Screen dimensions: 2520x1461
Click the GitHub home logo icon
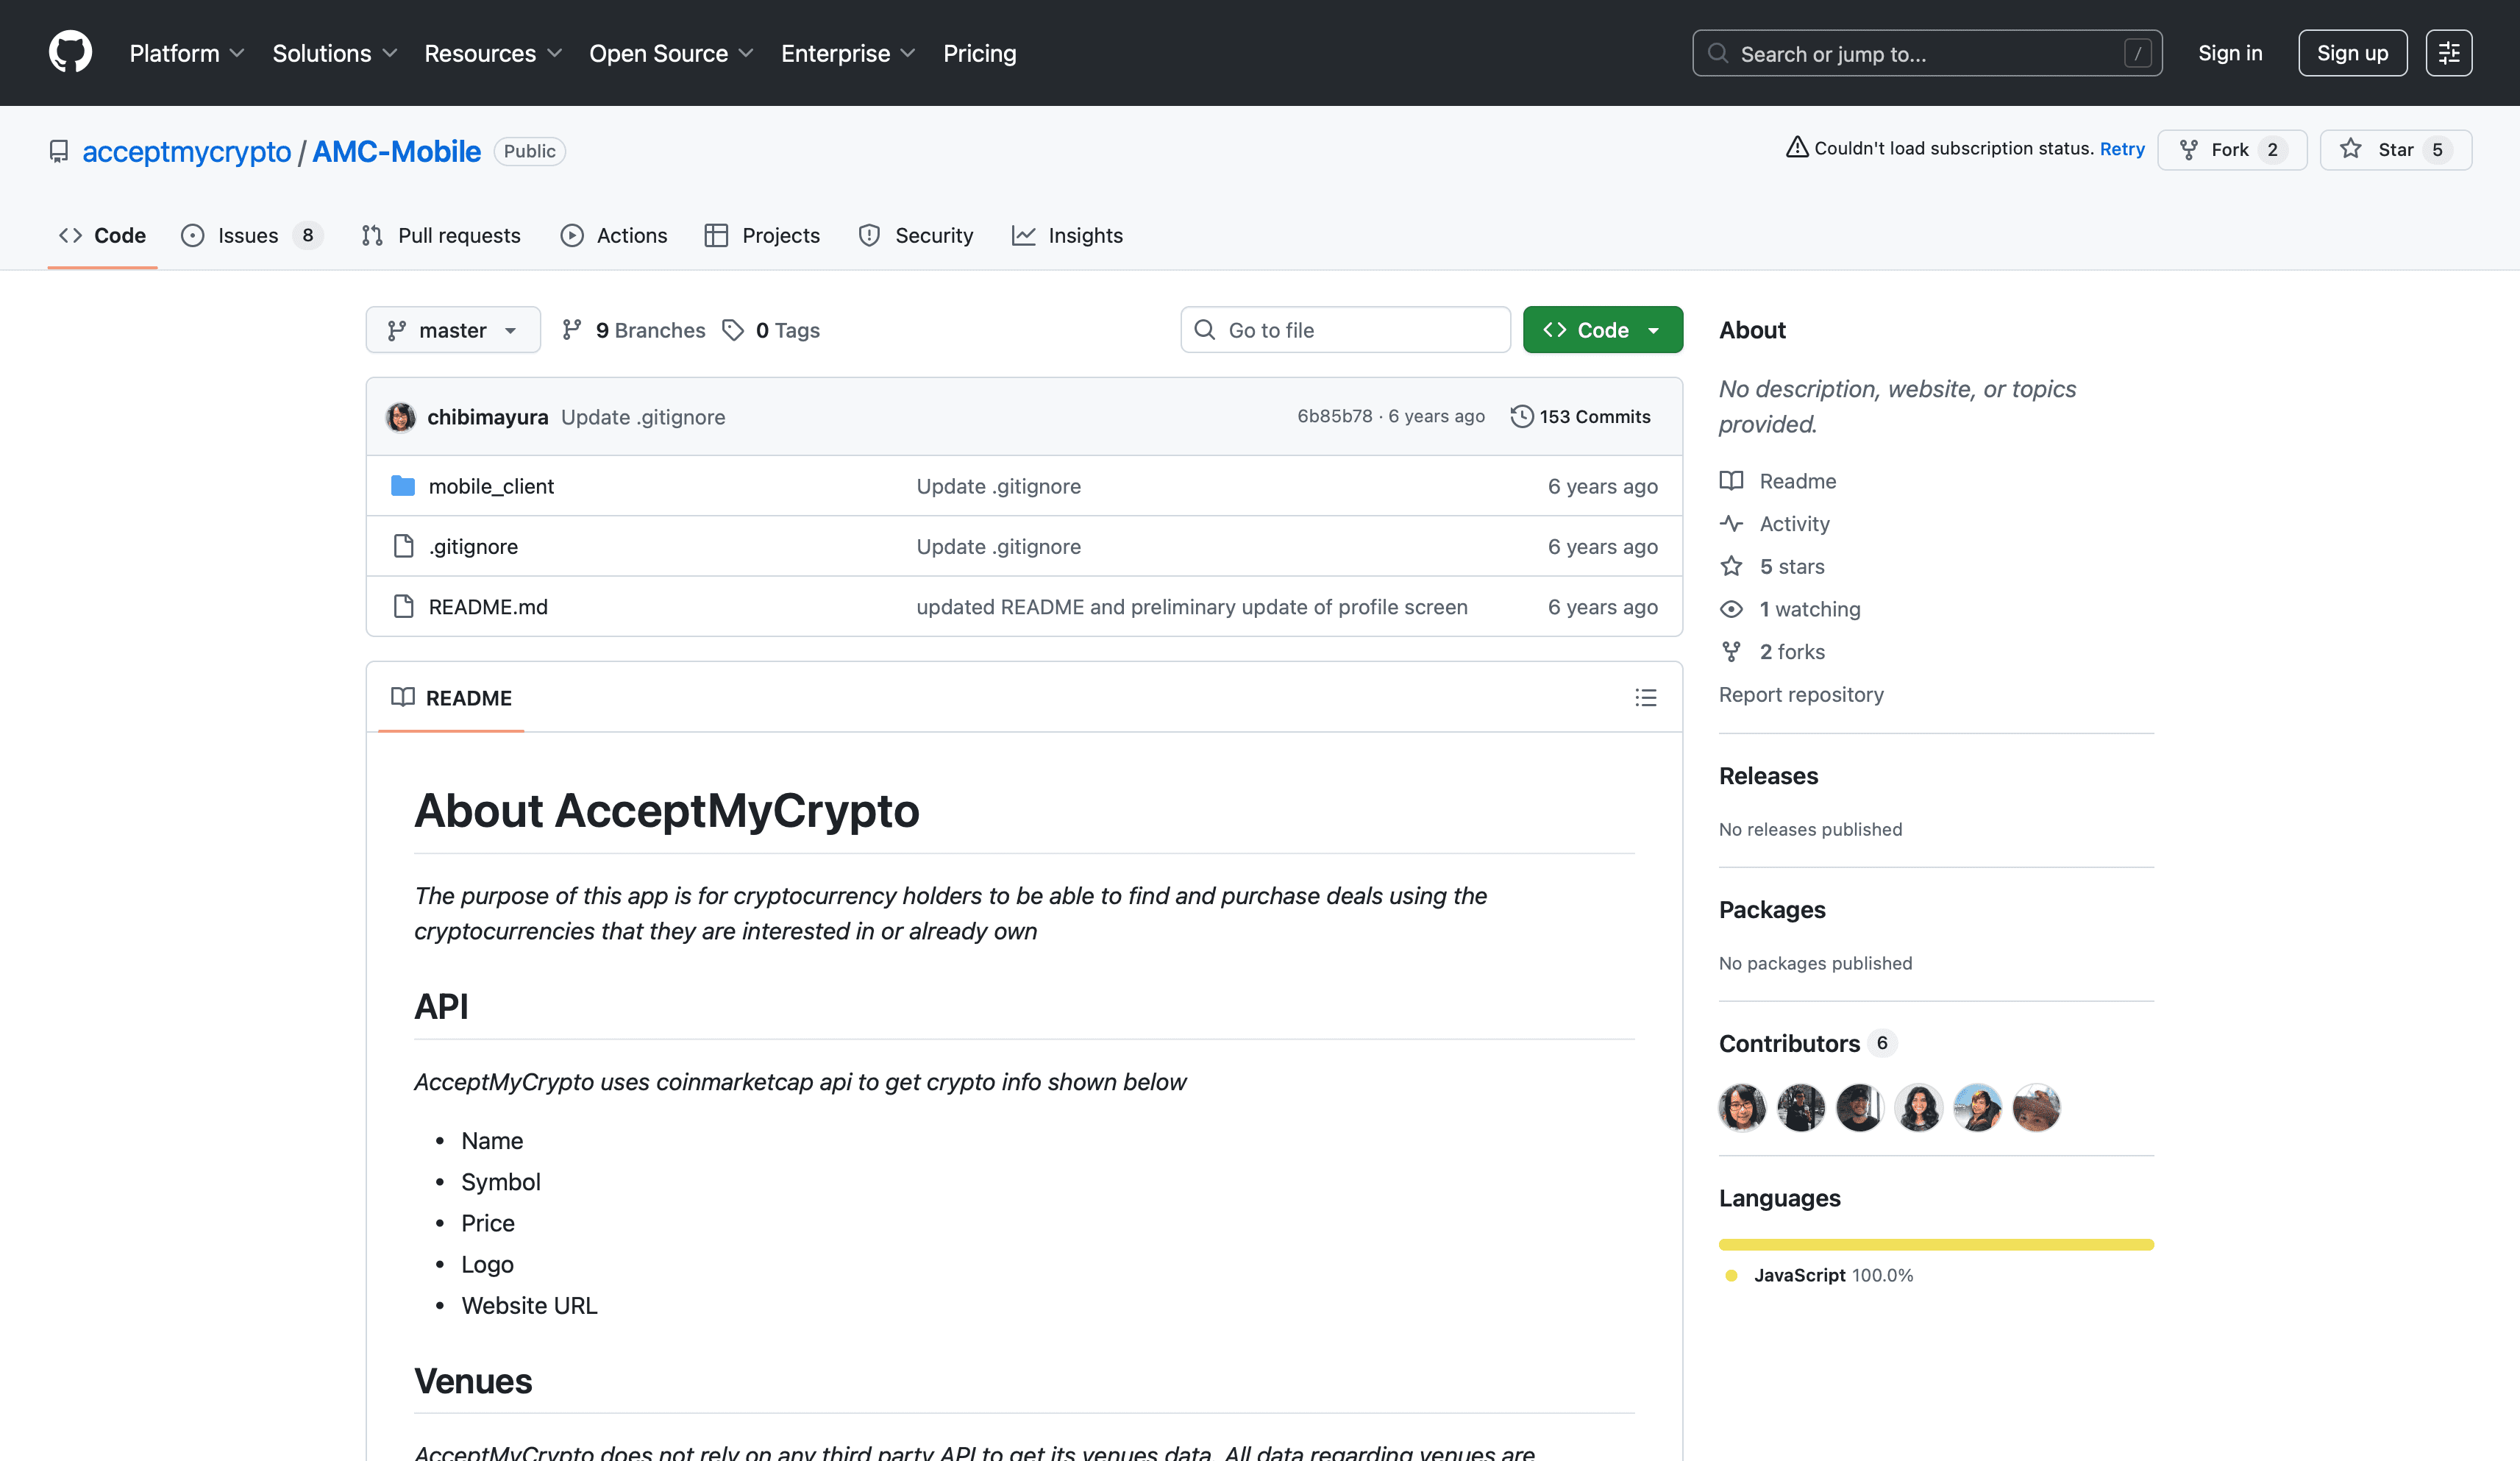click(x=70, y=52)
